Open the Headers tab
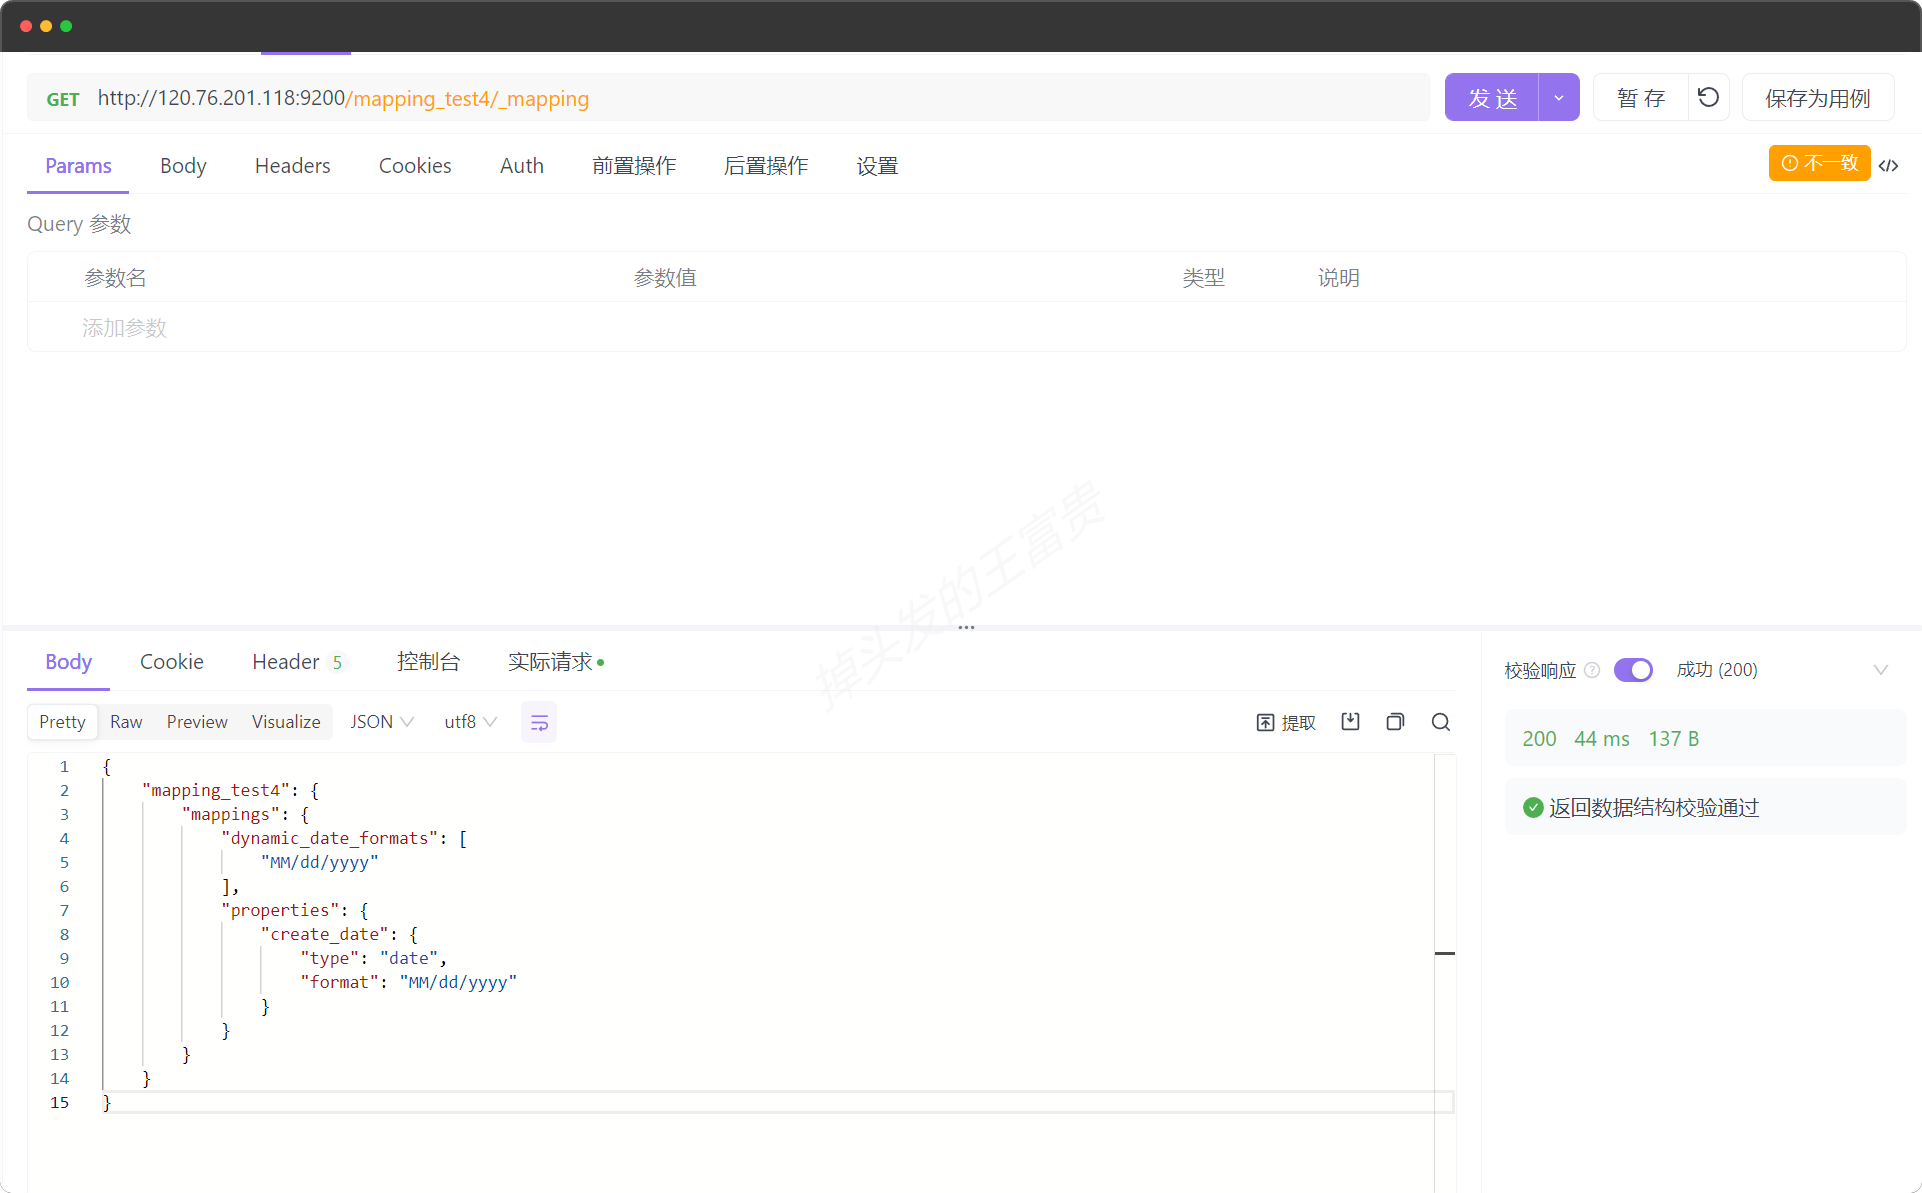Screen dimensions: 1922x1193 point(292,166)
